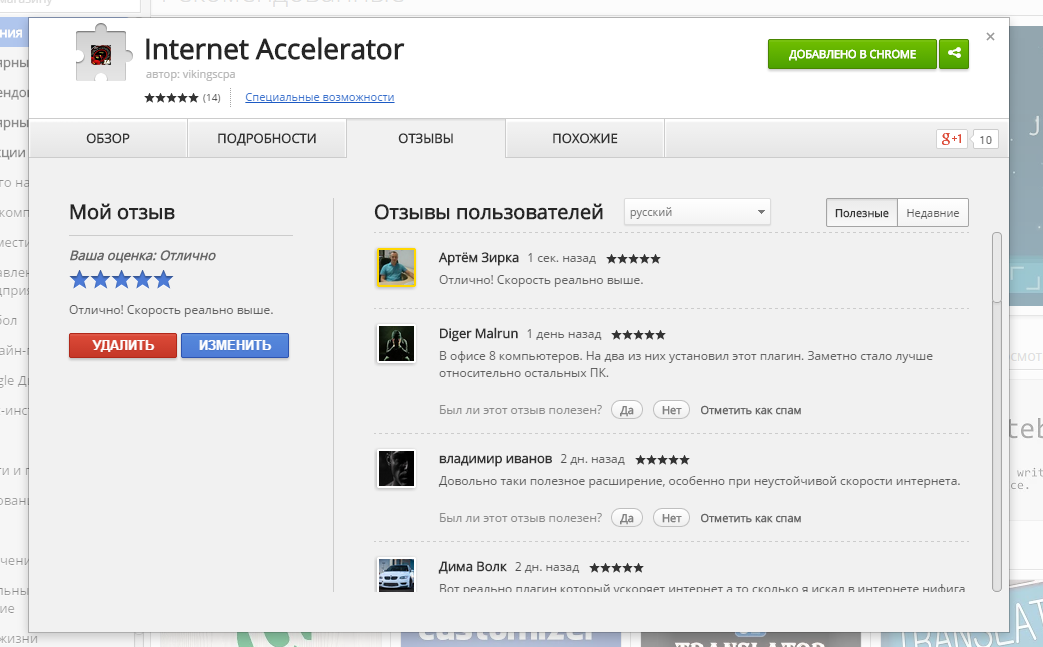Click the Отзывы пользователей heading
This screenshot has height=647, width=1043.
[x=488, y=212]
